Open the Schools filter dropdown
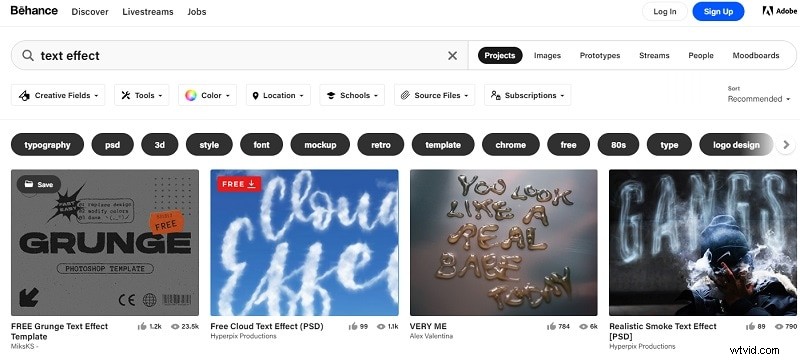Viewport: 800px width, 360px height. pos(352,95)
